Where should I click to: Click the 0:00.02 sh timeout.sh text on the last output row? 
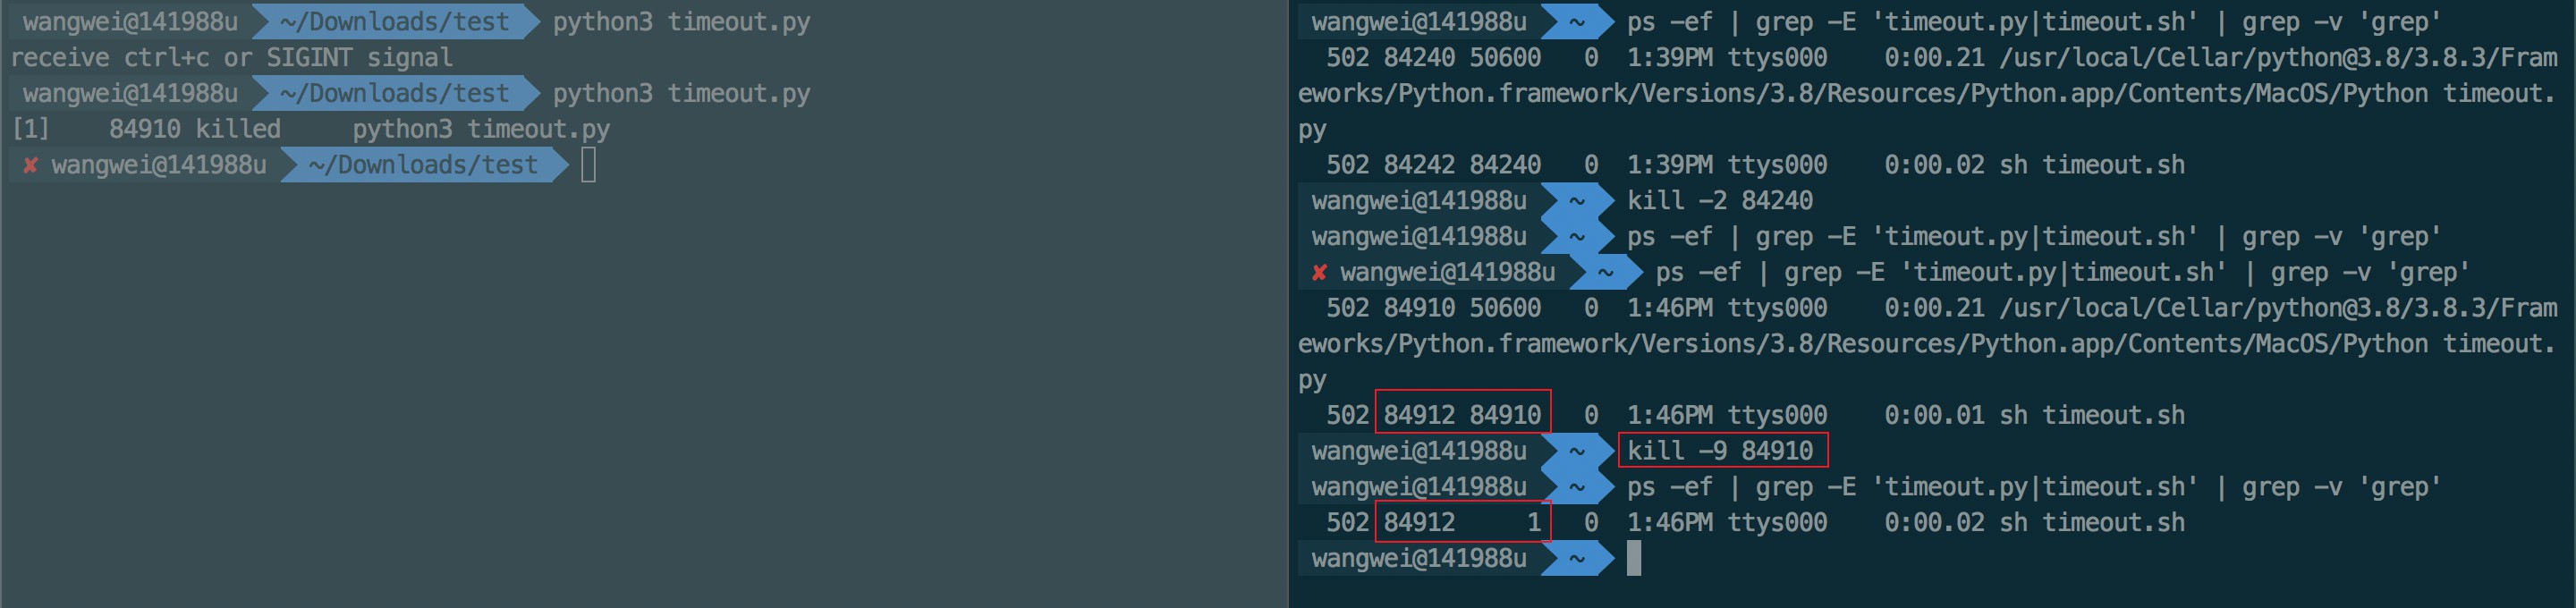[x=2034, y=522]
